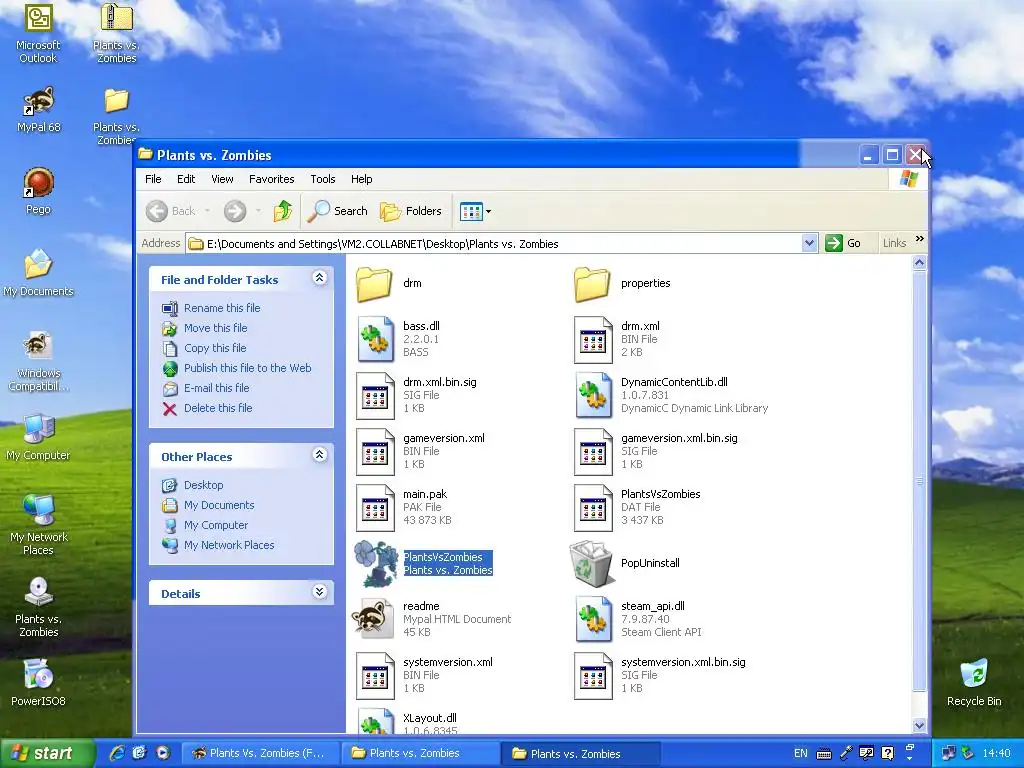Collapse File and Folder Tasks panel

(x=319, y=278)
